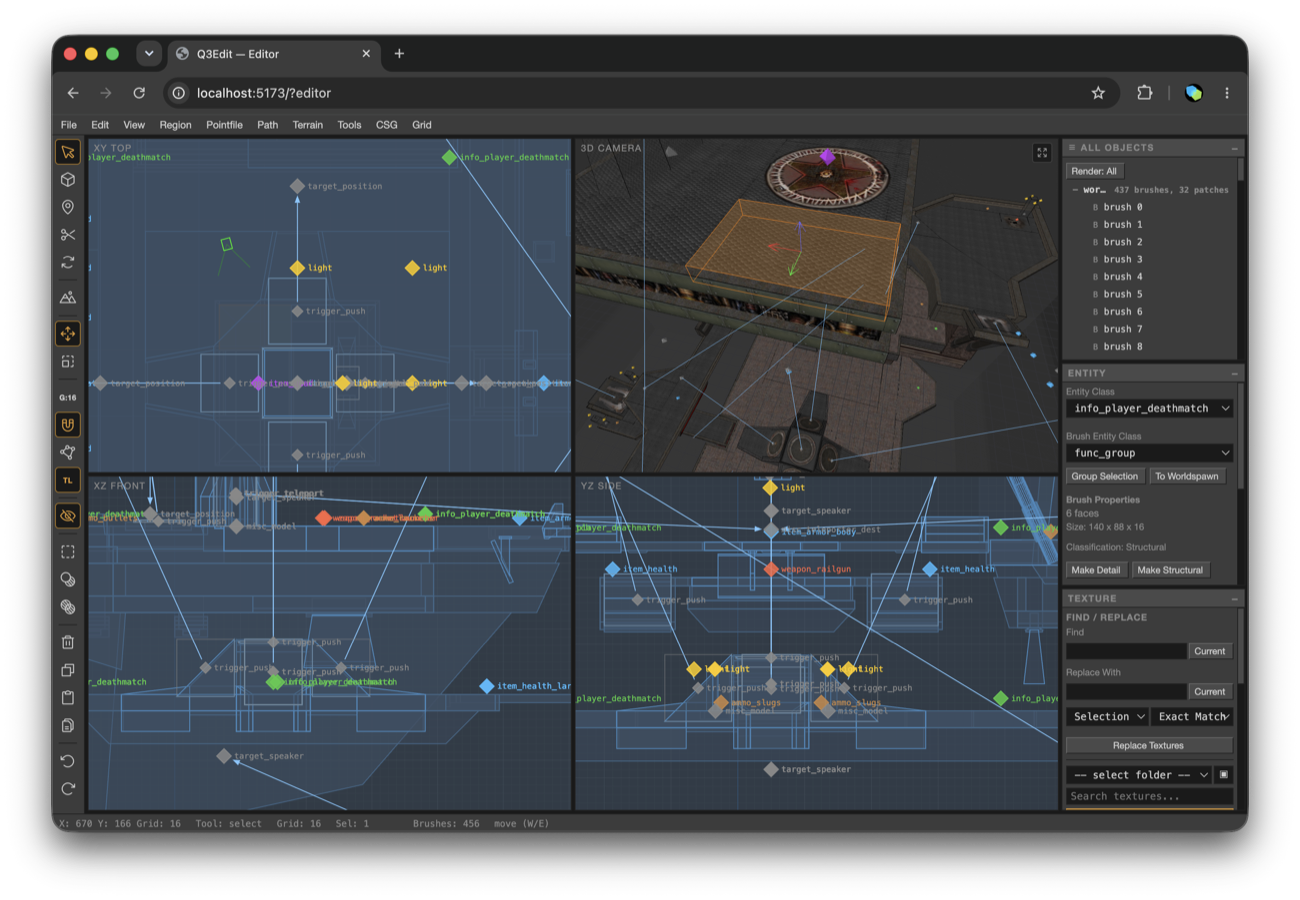
Task: Reload the localhost page
Action: pos(139,93)
